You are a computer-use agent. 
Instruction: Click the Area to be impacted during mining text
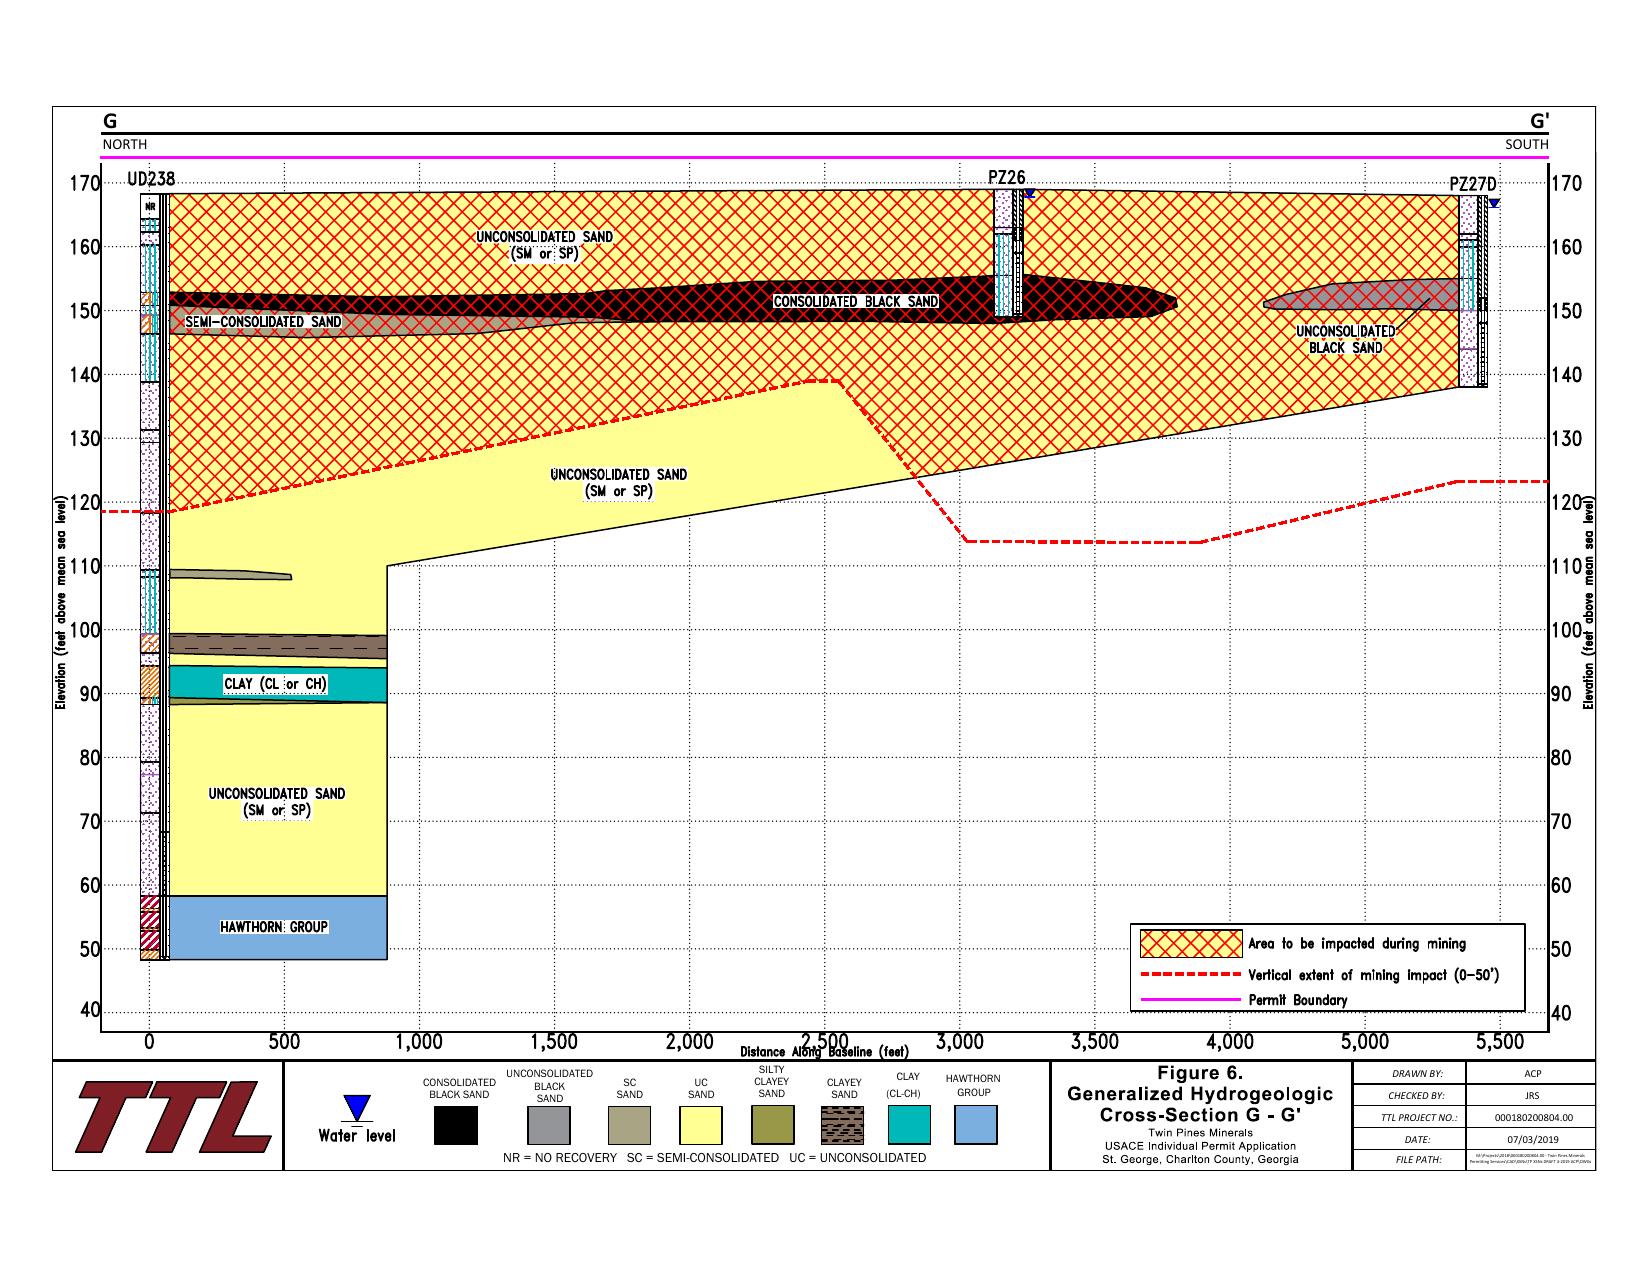click(x=1357, y=943)
